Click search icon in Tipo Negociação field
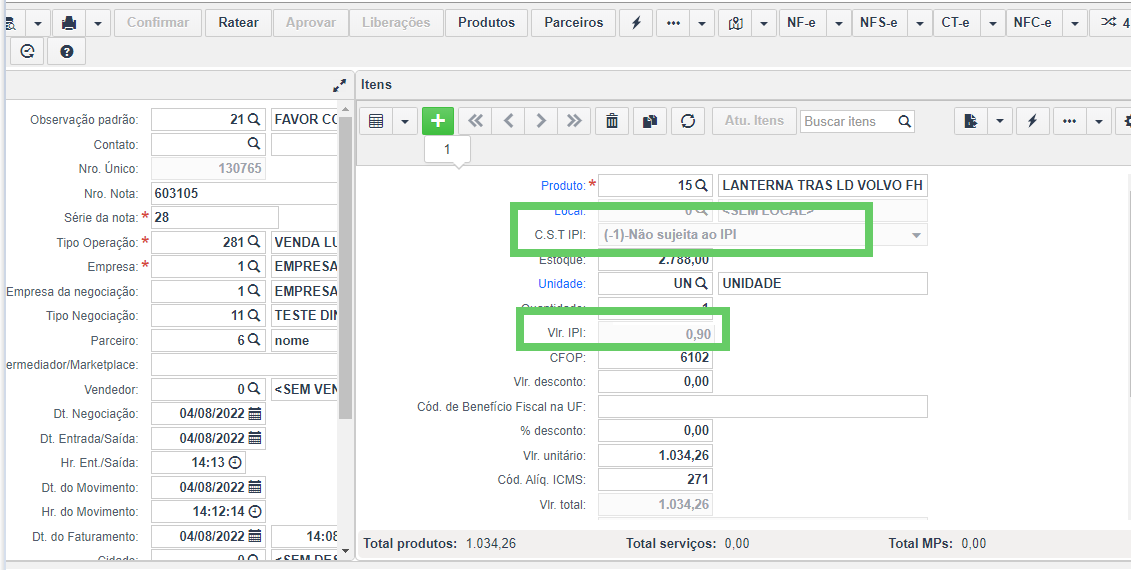 click(x=253, y=315)
